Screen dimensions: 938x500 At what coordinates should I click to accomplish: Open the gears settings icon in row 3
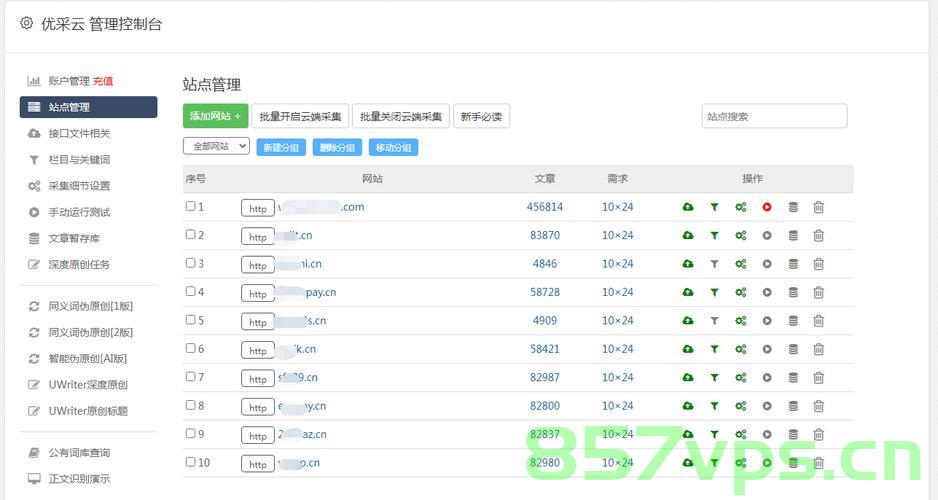741,264
